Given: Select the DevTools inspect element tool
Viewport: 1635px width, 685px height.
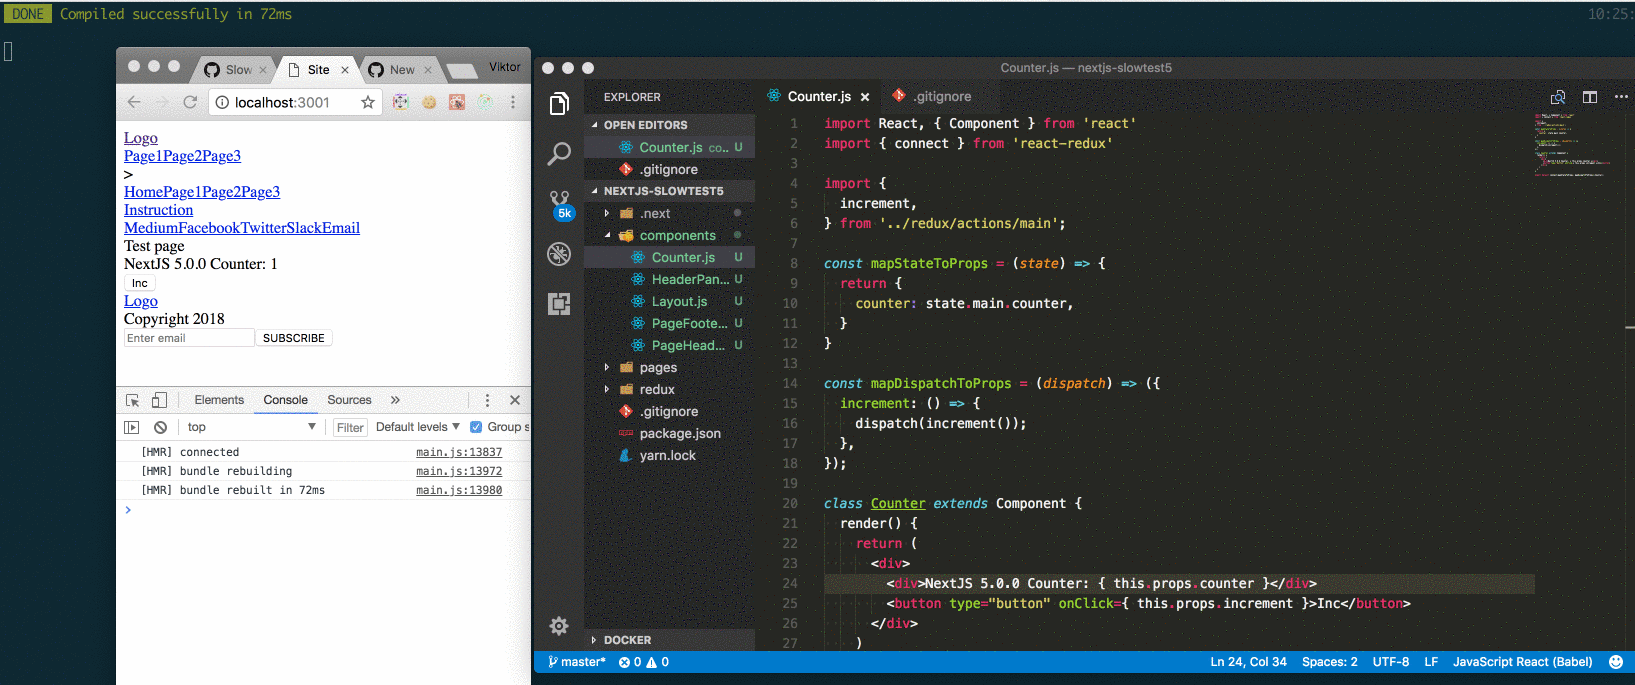Looking at the screenshot, I should (x=132, y=400).
